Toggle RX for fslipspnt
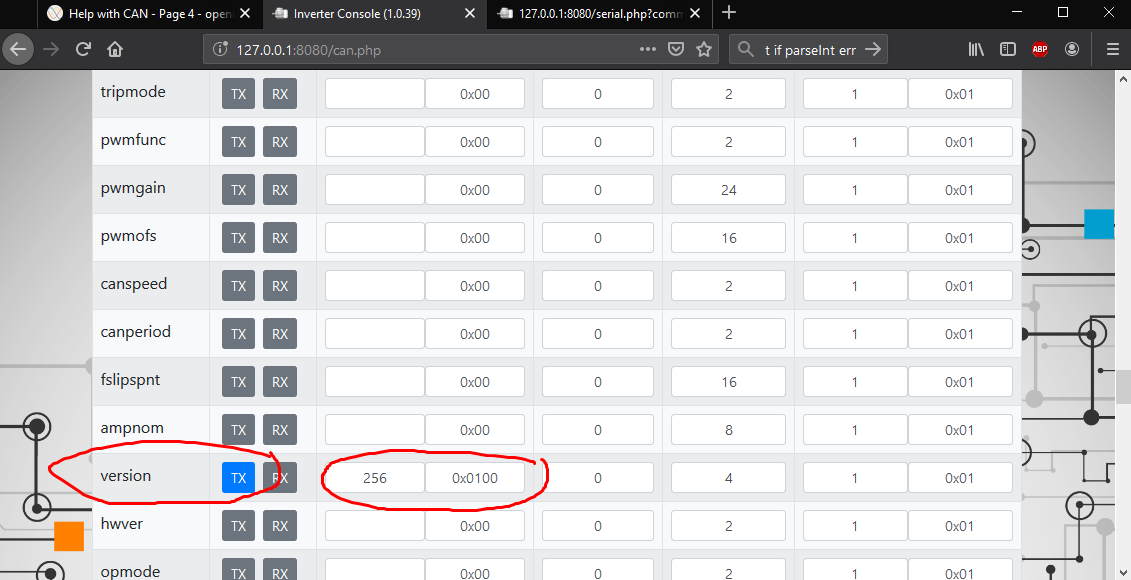 (280, 382)
